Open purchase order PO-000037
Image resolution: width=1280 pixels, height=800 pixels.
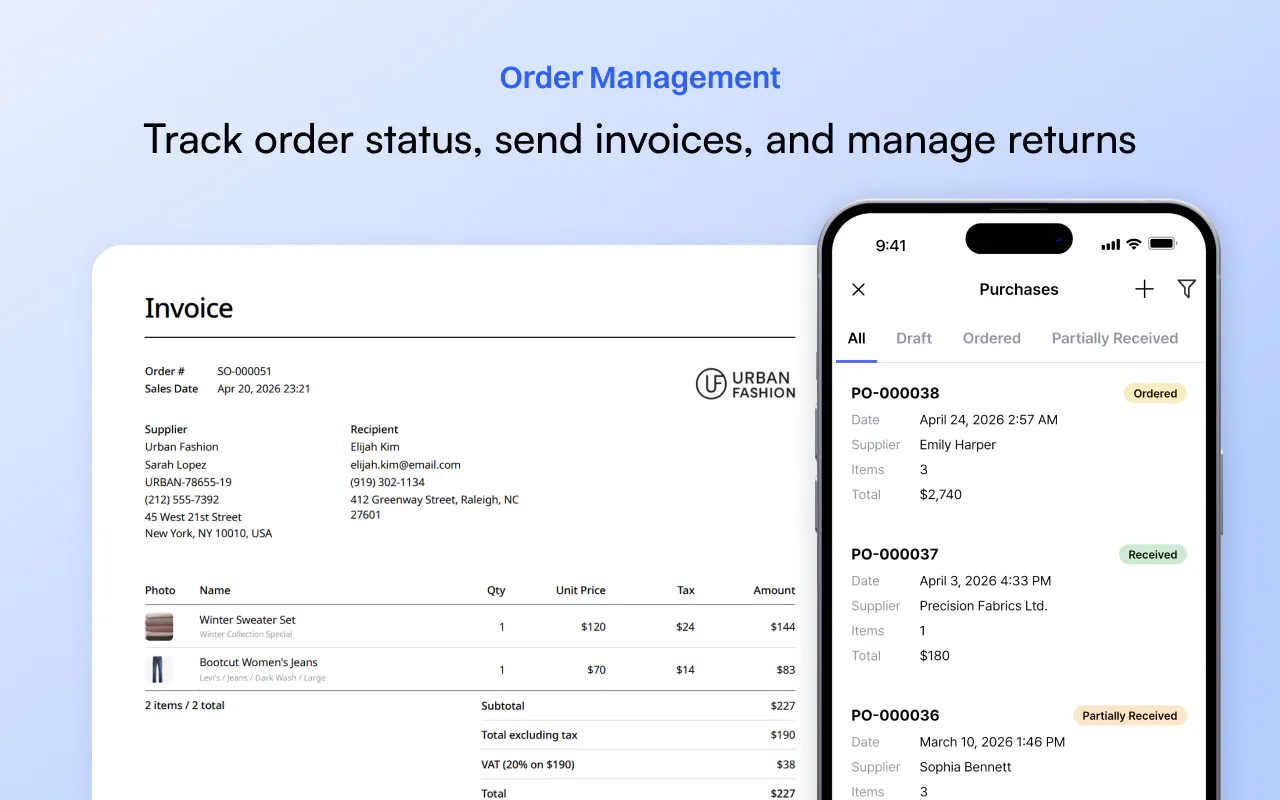(895, 554)
